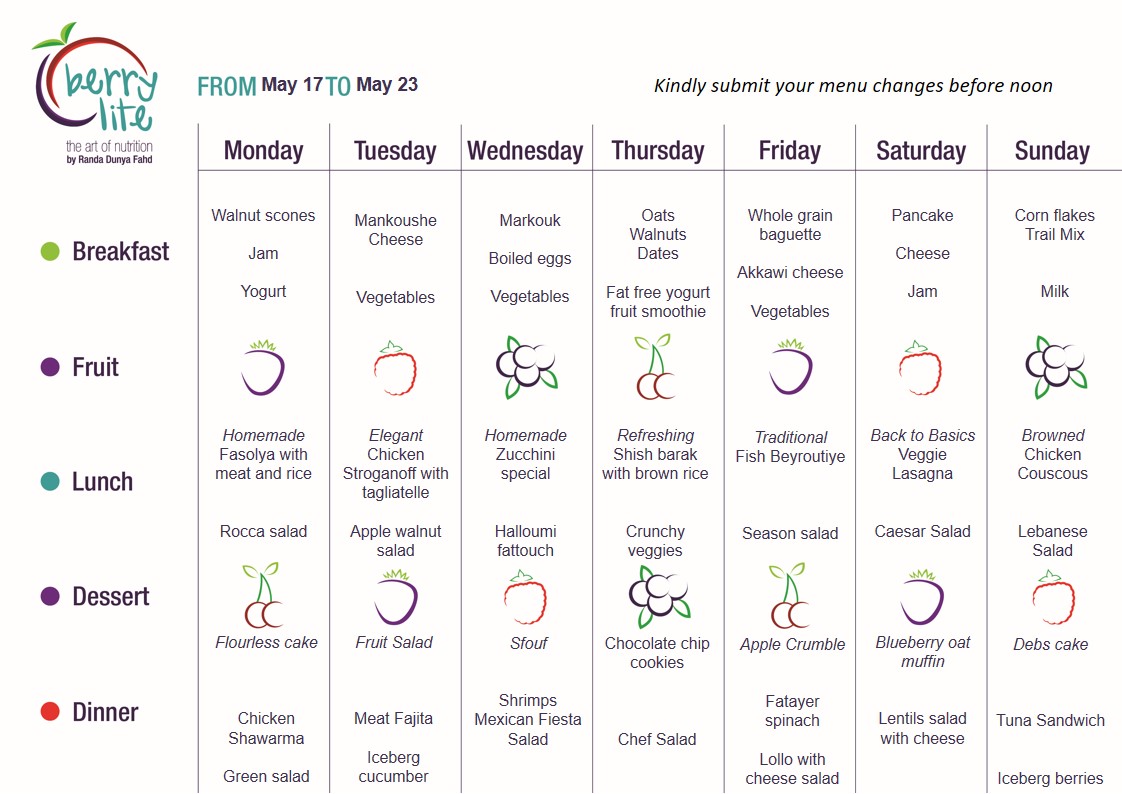Click Thursday's cherry fruit icon
This screenshot has width=1122, height=794.
[x=655, y=366]
